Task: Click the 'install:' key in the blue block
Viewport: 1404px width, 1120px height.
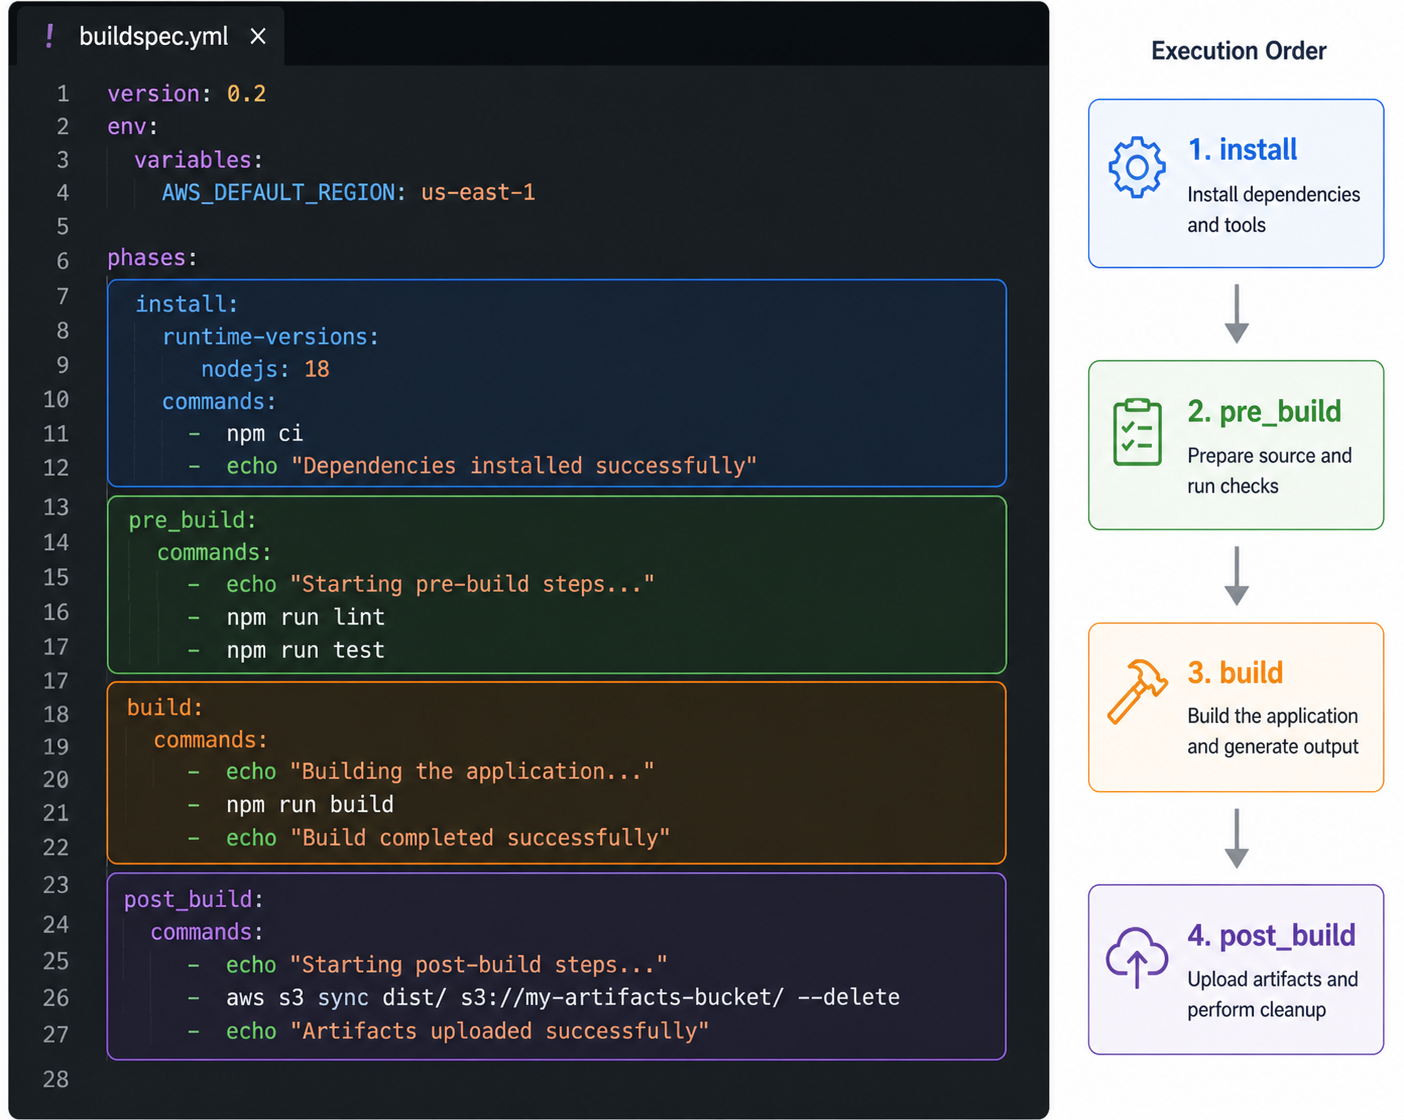Action: 186,303
